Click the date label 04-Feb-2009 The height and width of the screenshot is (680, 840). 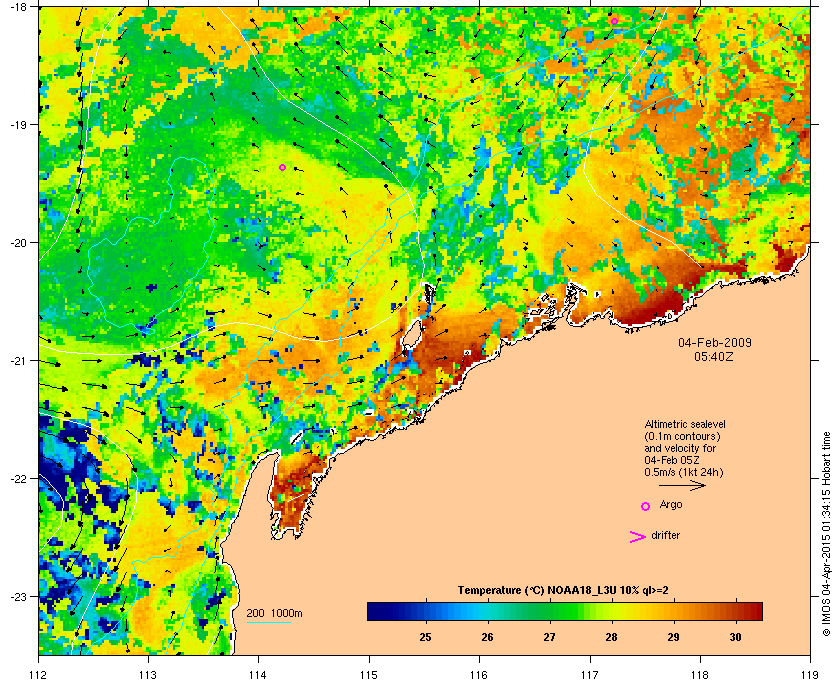[715, 342]
